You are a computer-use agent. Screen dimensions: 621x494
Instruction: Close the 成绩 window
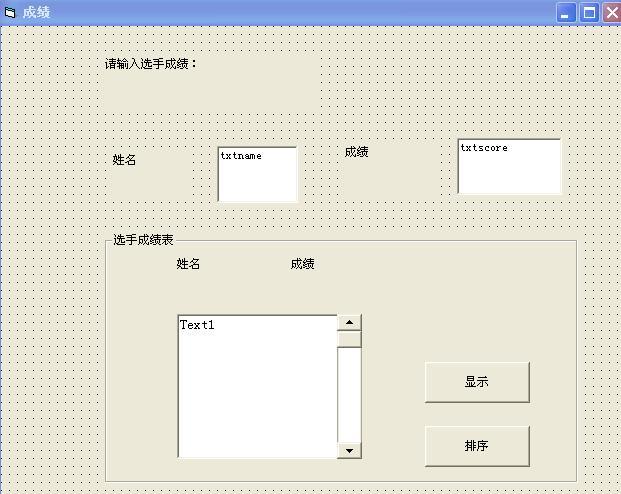tap(612, 13)
